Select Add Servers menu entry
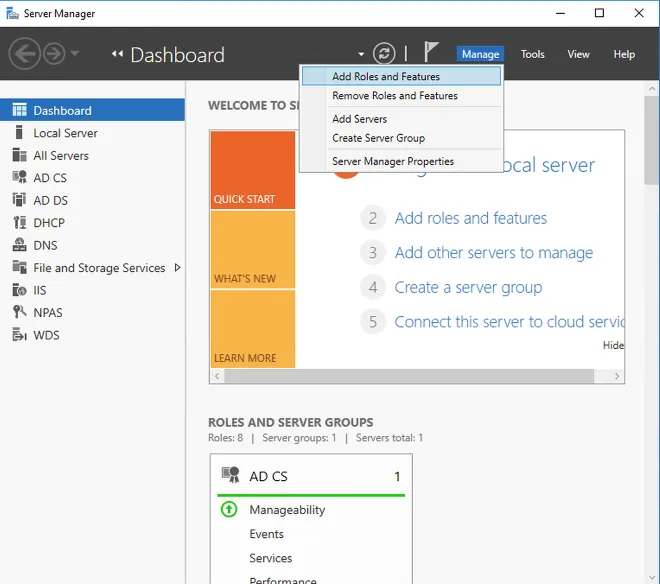The height and width of the screenshot is (584, 660). coord(402,119)
